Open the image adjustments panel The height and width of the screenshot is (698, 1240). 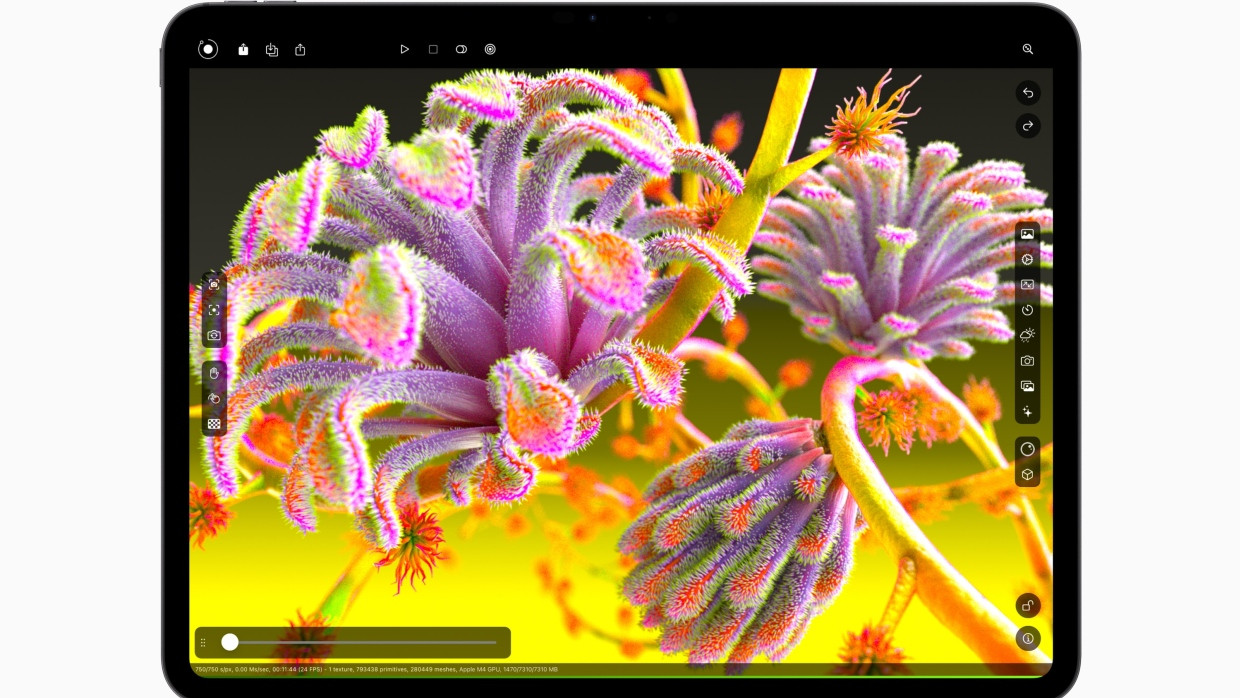(1028, 284)
